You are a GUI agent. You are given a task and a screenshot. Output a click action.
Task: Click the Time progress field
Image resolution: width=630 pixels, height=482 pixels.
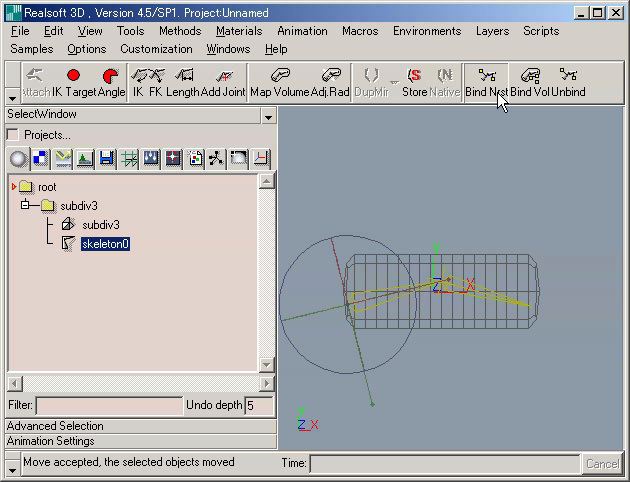[x=445, y=464]
